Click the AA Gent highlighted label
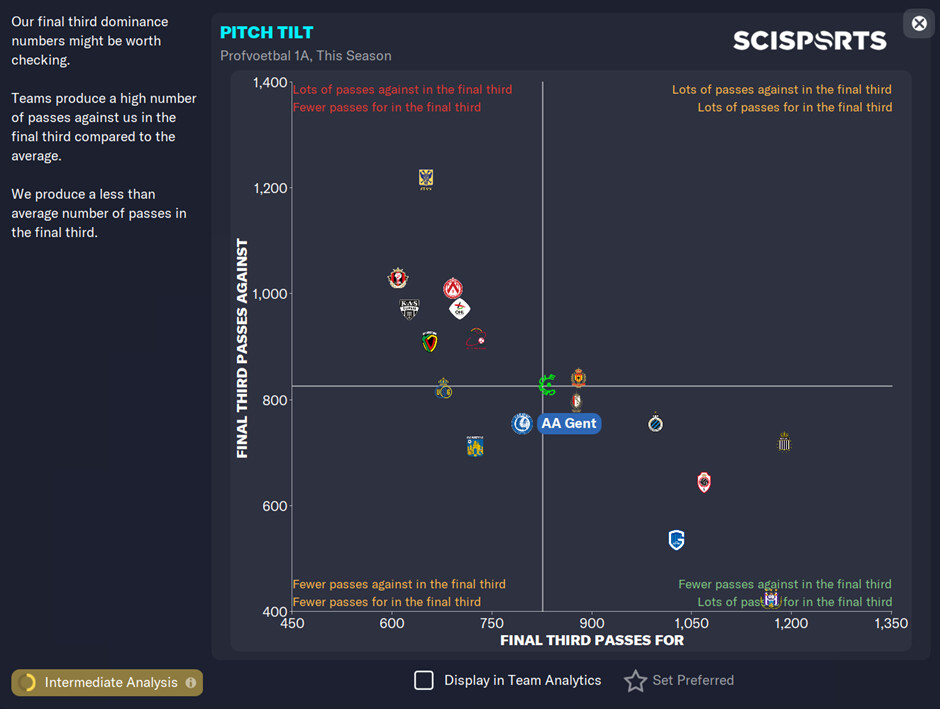 pos(569,423)
